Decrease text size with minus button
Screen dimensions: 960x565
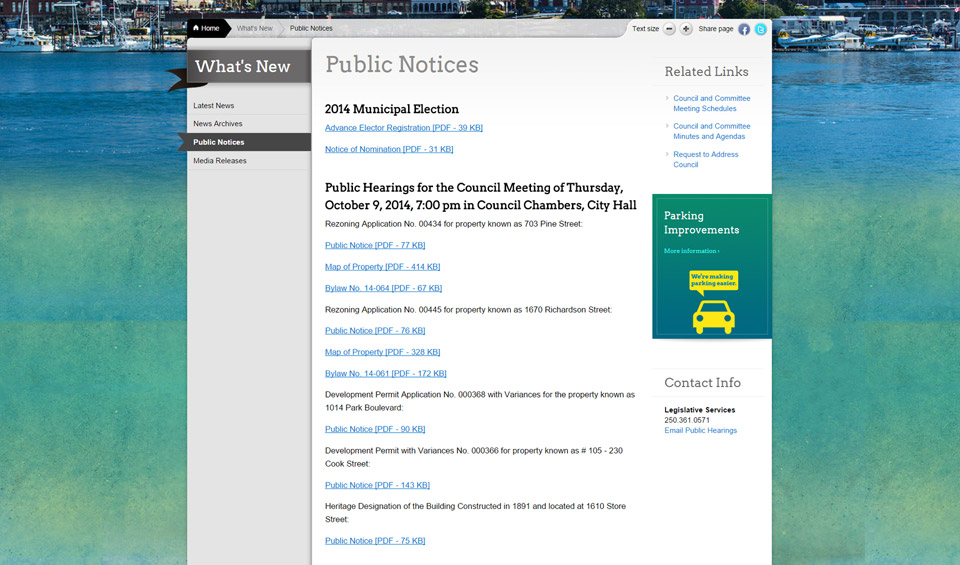(669, 29)
